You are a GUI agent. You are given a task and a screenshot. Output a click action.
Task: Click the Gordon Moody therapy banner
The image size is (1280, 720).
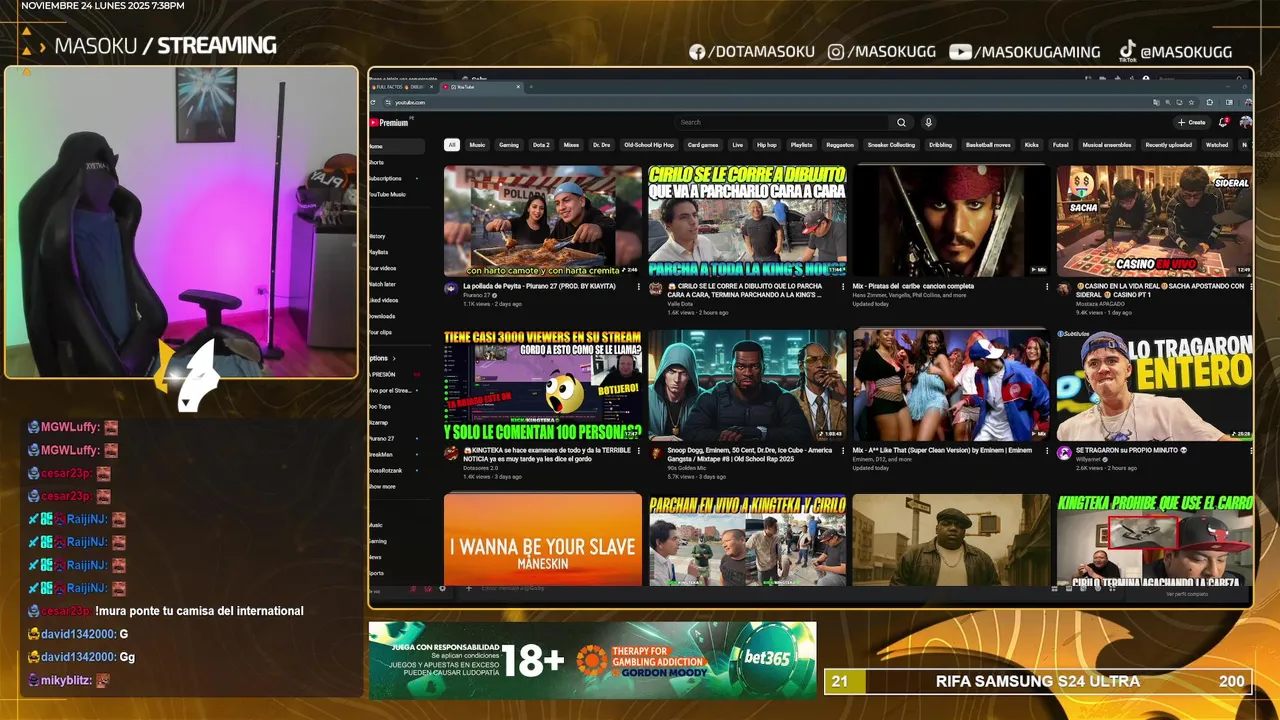[644, 661]
